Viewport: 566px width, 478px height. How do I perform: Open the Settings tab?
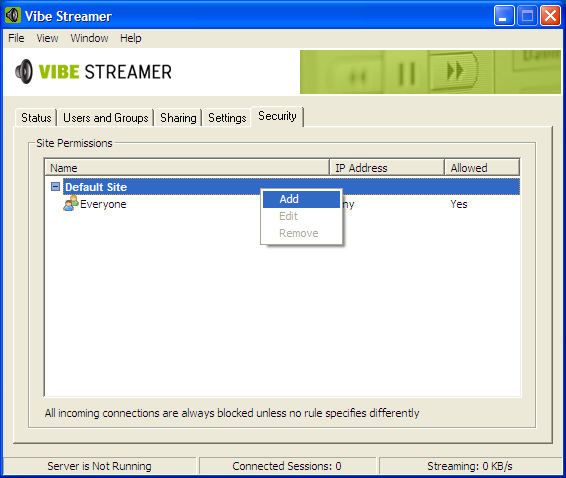227,118
